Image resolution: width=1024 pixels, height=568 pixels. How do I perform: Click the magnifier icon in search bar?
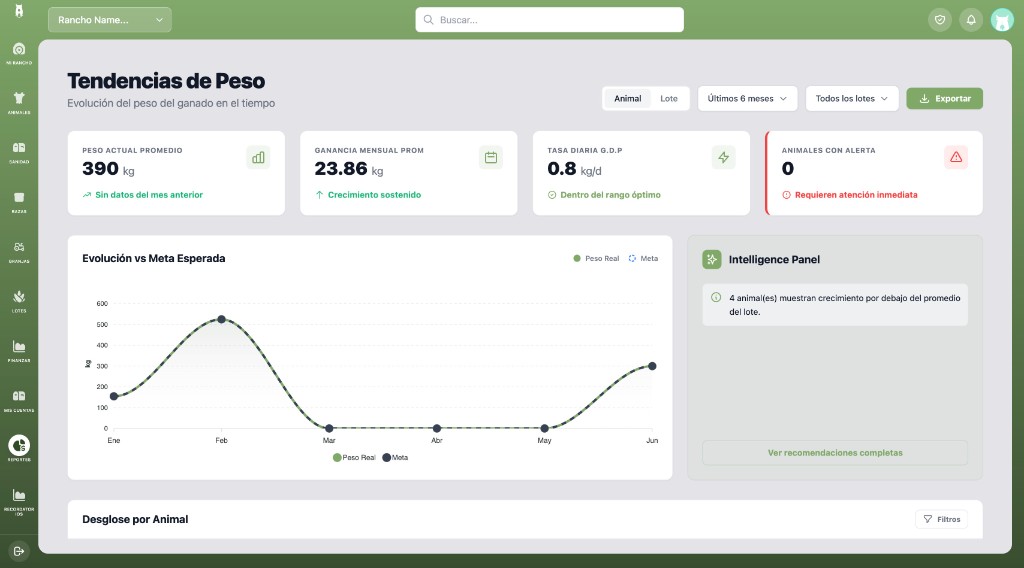(x=428, y=20)
